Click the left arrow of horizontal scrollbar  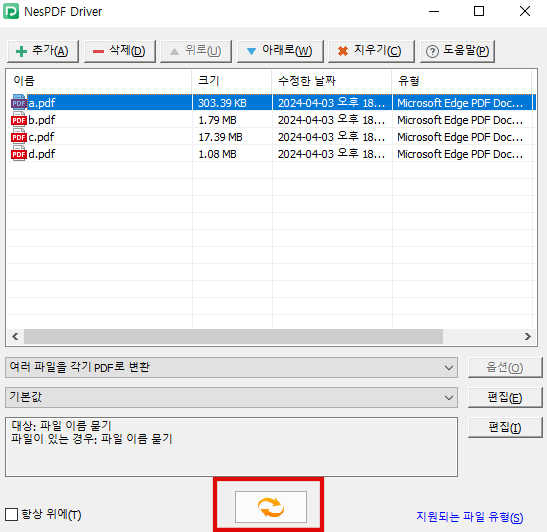(15, 337)
